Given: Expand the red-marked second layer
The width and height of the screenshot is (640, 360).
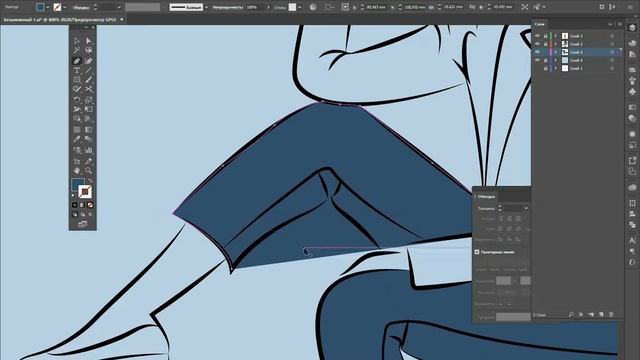Looking at the screenshot, I should (x=556, y=44).
